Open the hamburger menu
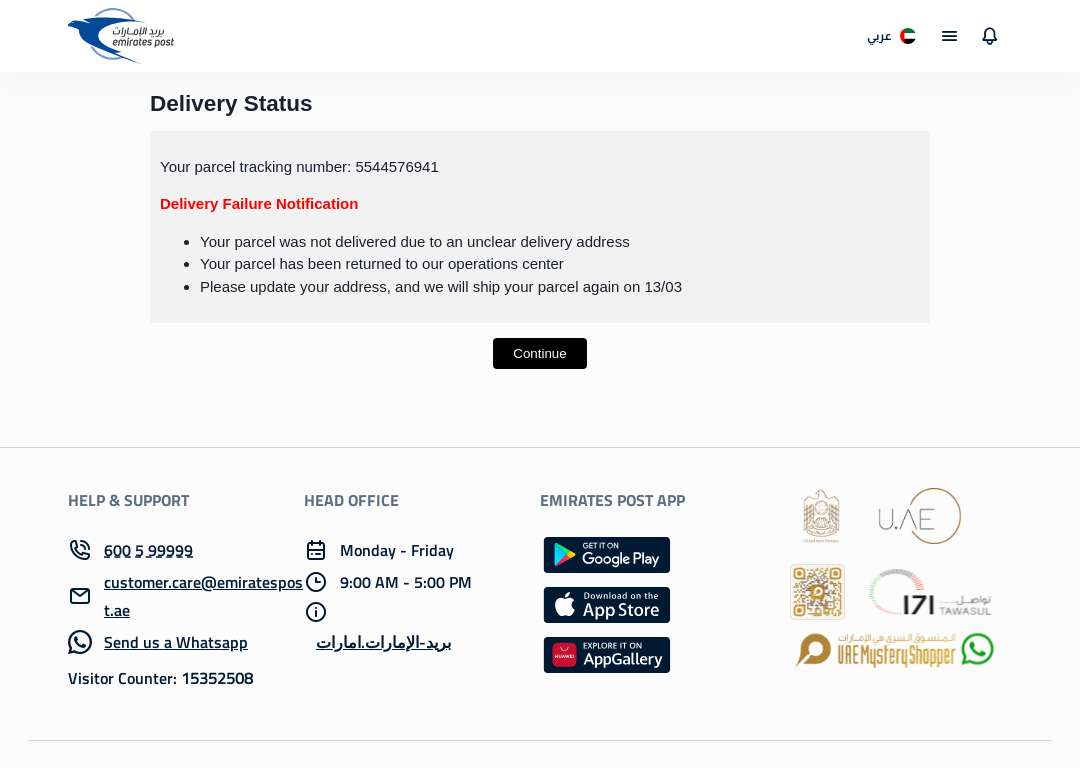1080x768 pixels. pos(949,36)
